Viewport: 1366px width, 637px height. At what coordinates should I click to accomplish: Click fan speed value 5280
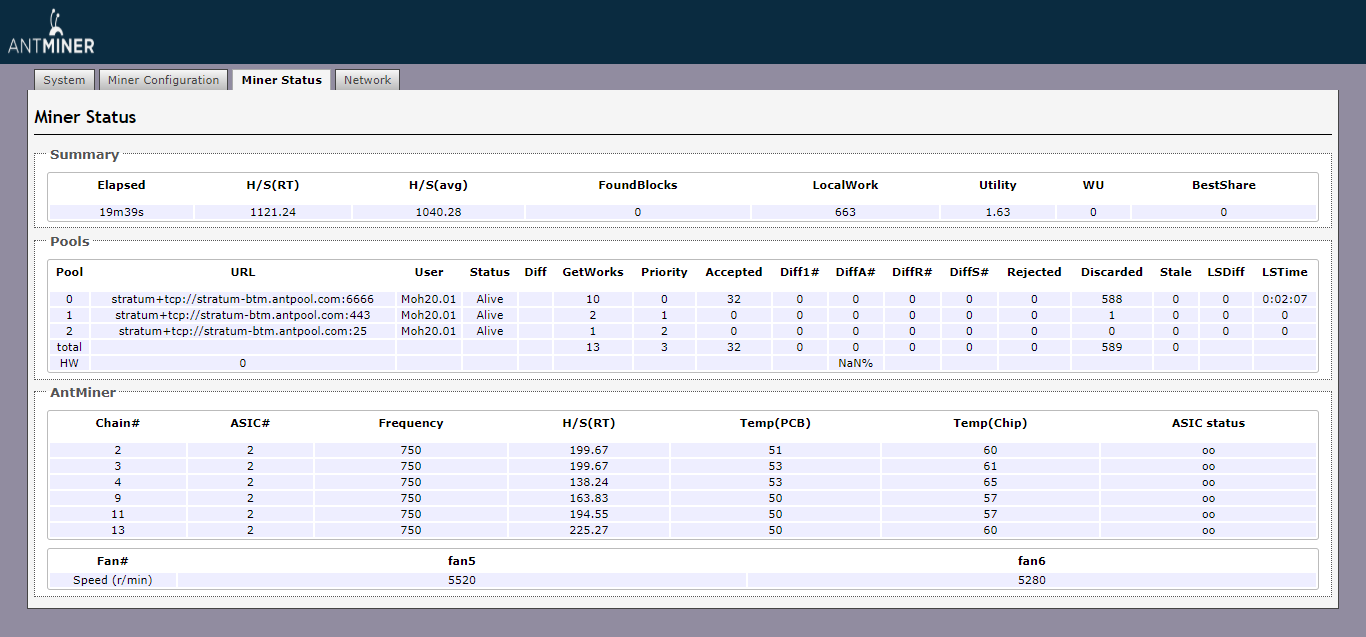tap(1032, 580)
